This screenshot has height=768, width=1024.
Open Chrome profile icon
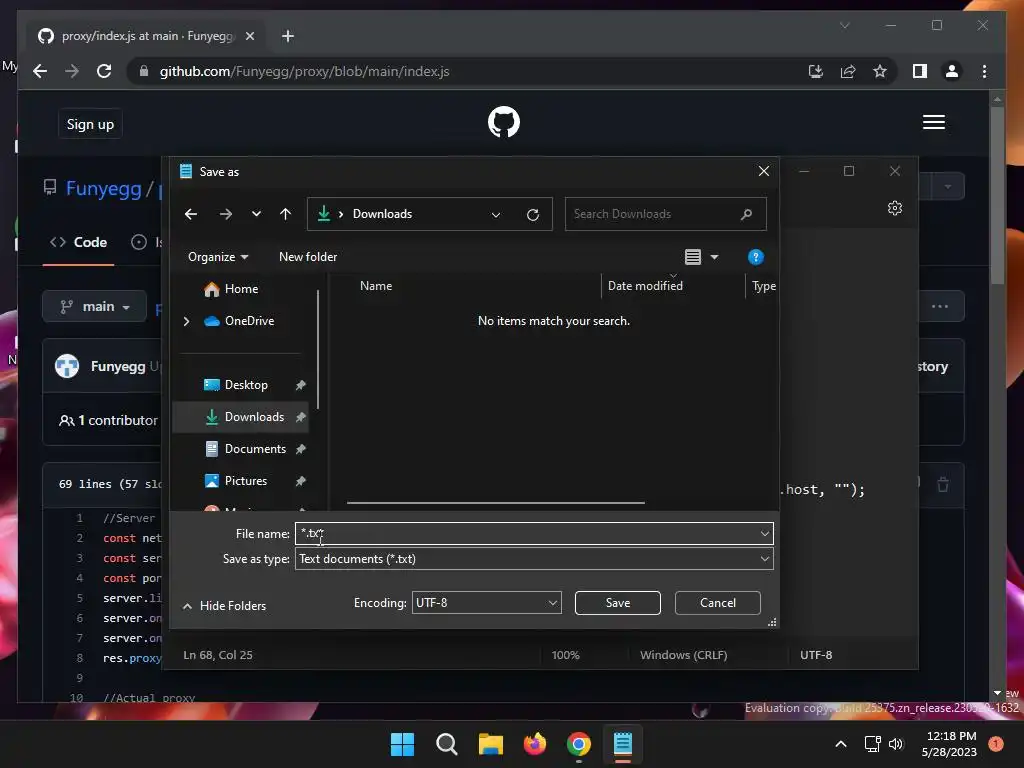(x=952, y=71)
